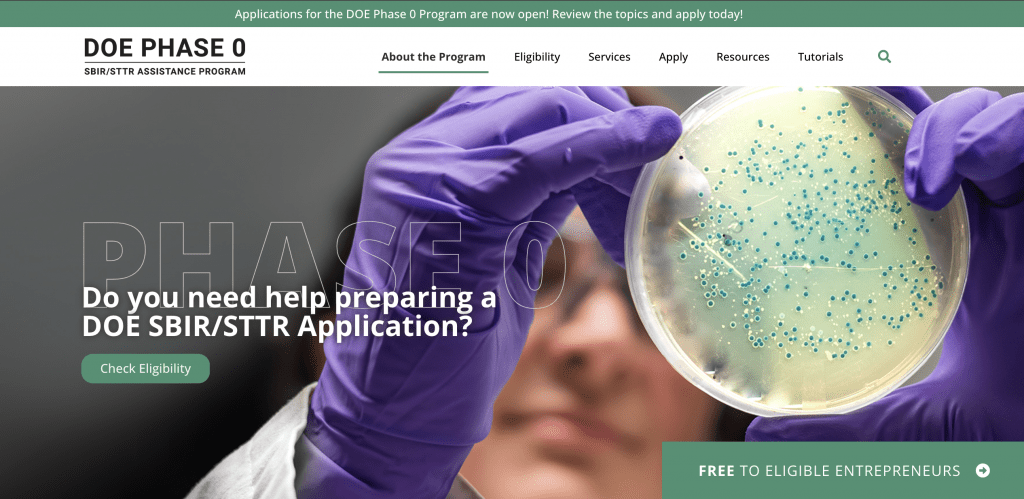Screen dimensions: 1024x499
Task: Click the Check Eligibility button
Action: [x=146, y=368]
